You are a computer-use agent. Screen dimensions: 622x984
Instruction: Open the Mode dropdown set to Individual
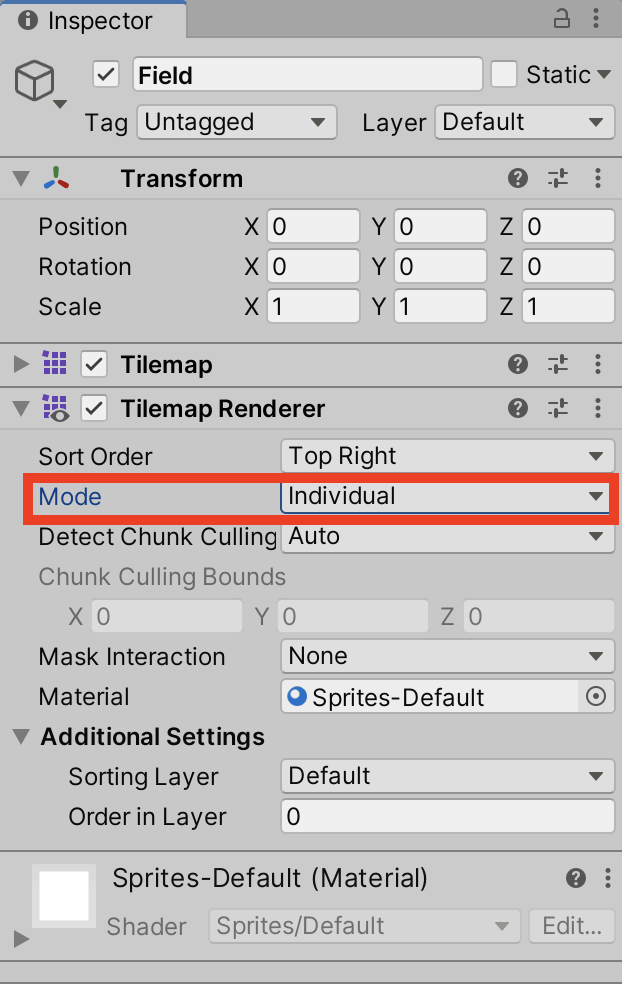(447, 497)
